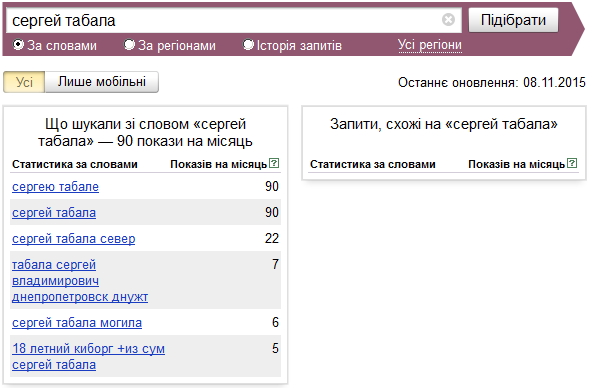This screenshot has height=388, width=592.
Task: Open help icon next to left 'Показів на місяць'
Action: 274,163
